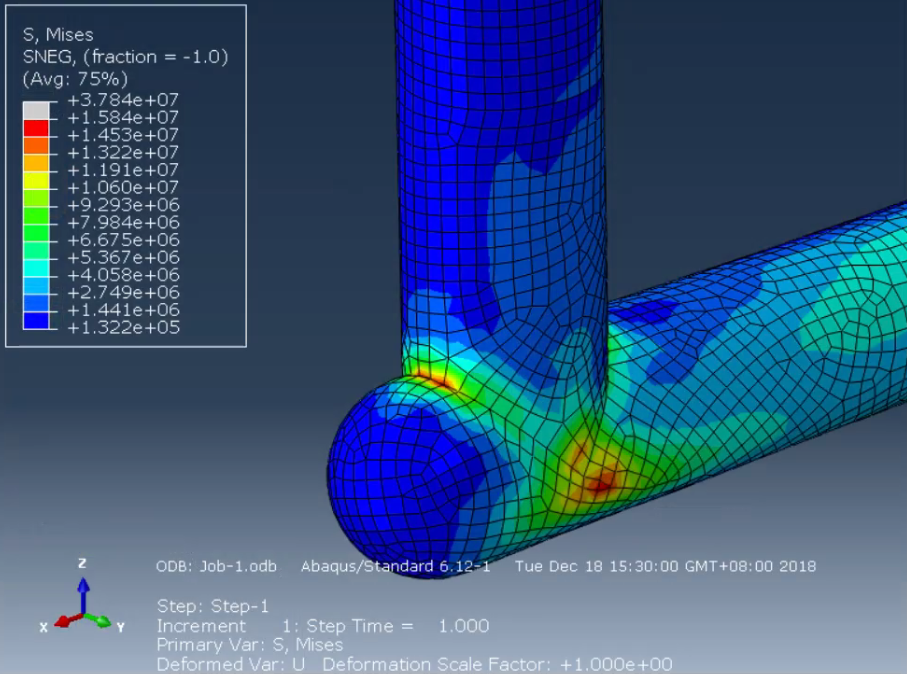Click the legend value +1.453e+07
This screenshot has height=674, width=907.
tap(123, 135)
